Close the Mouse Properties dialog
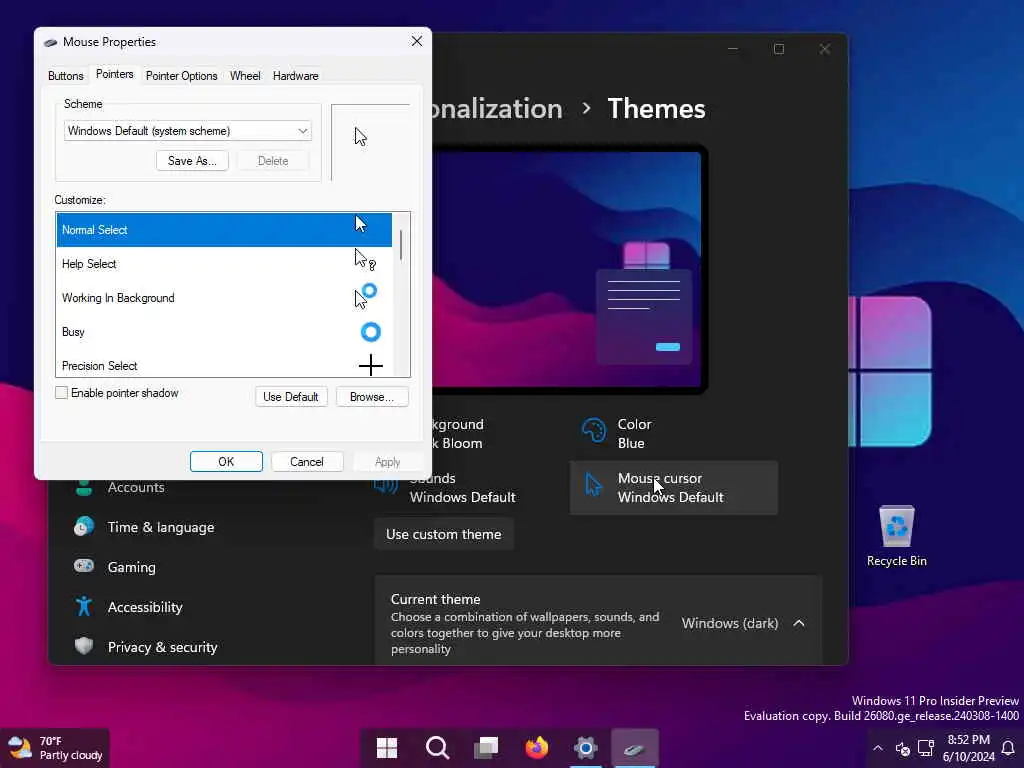This screenshot has width=1024, height=768. (x=417, y=41)
